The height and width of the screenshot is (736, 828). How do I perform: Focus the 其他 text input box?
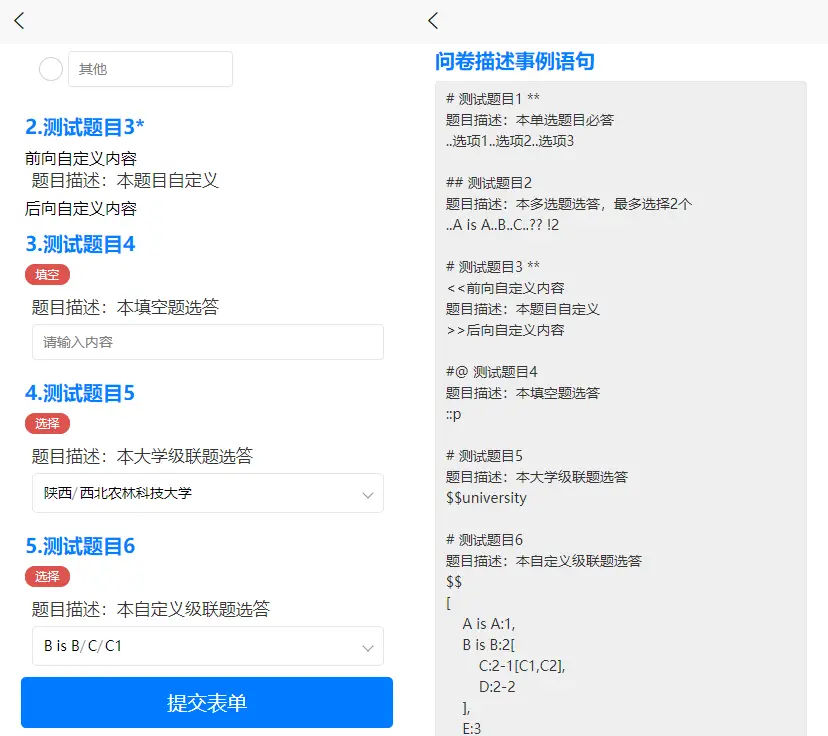point(150,69)
